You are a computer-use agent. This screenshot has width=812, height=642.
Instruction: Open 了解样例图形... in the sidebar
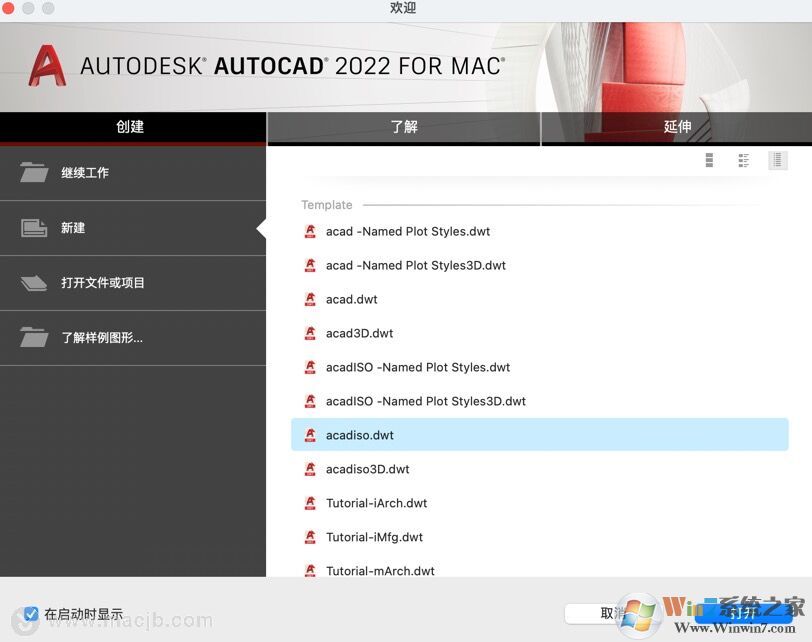click(x=133, y=338)
